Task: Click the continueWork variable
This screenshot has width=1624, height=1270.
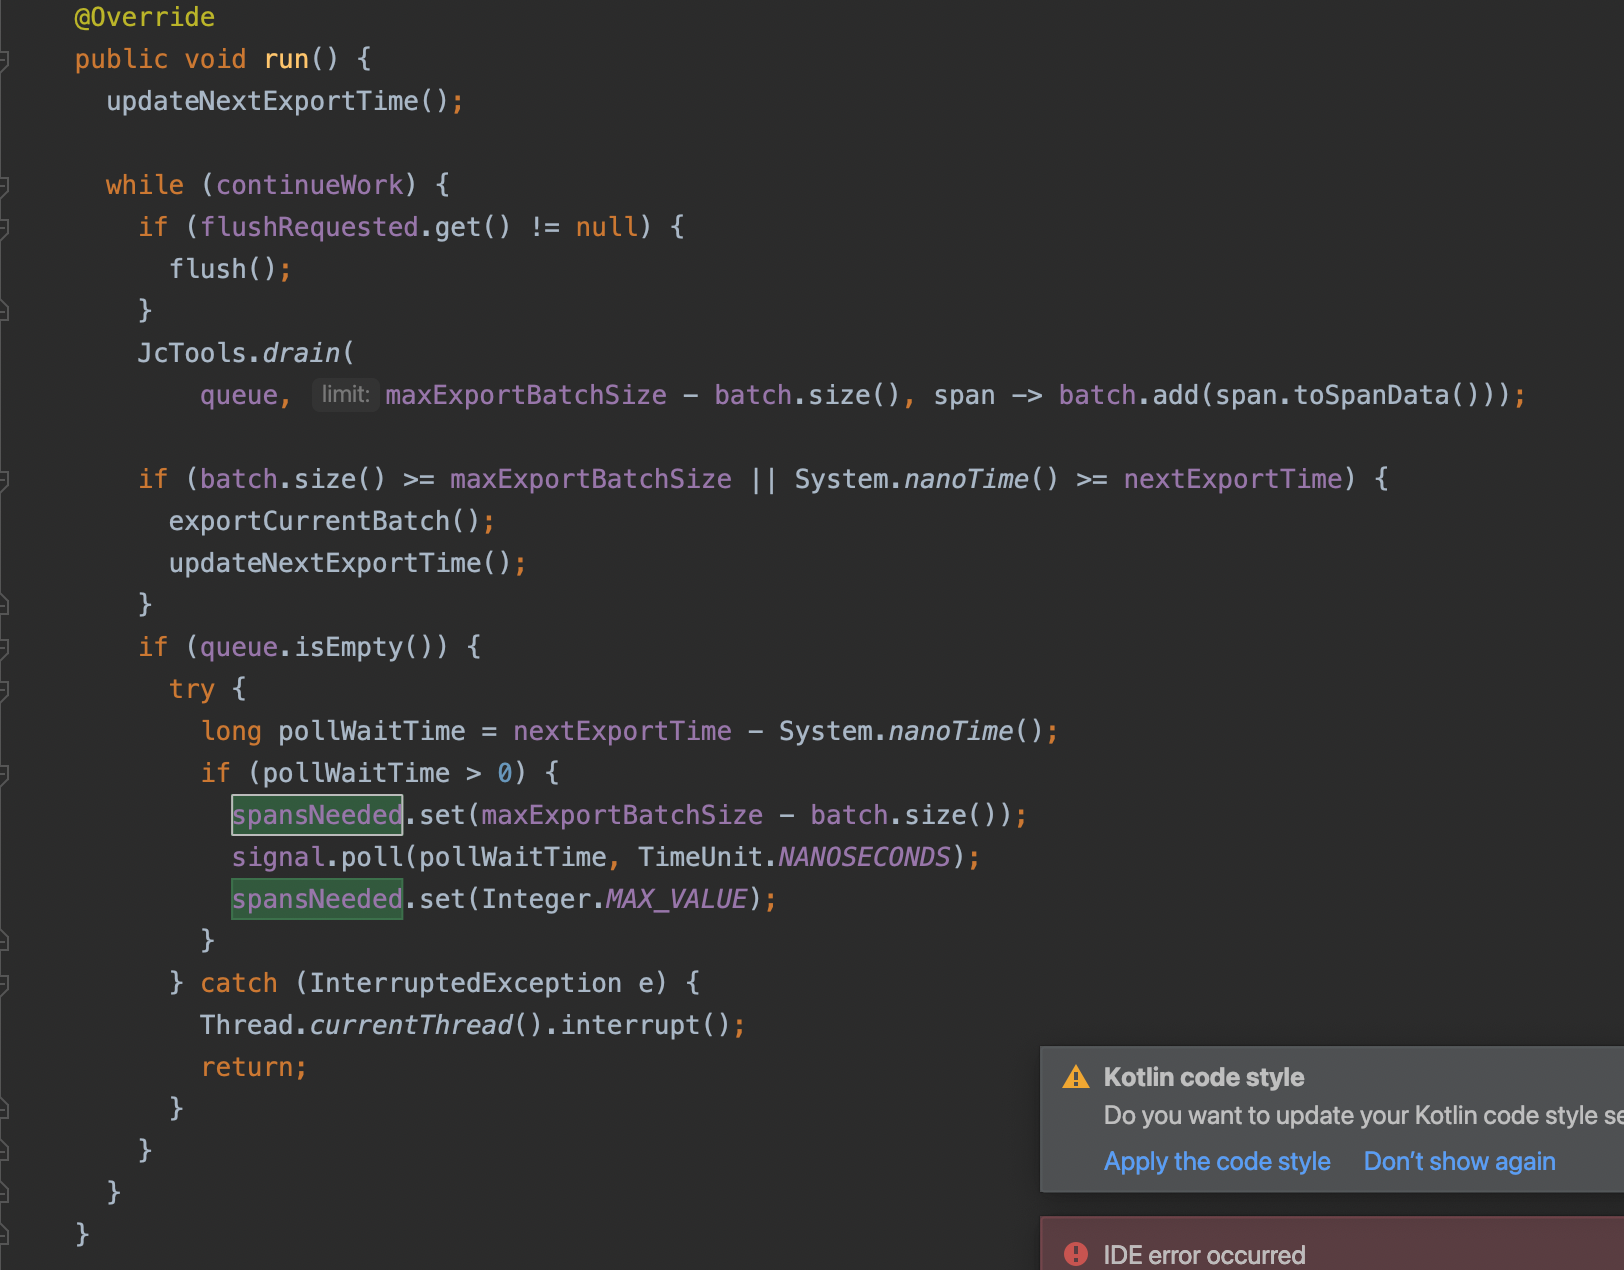Action: point(309,185)
